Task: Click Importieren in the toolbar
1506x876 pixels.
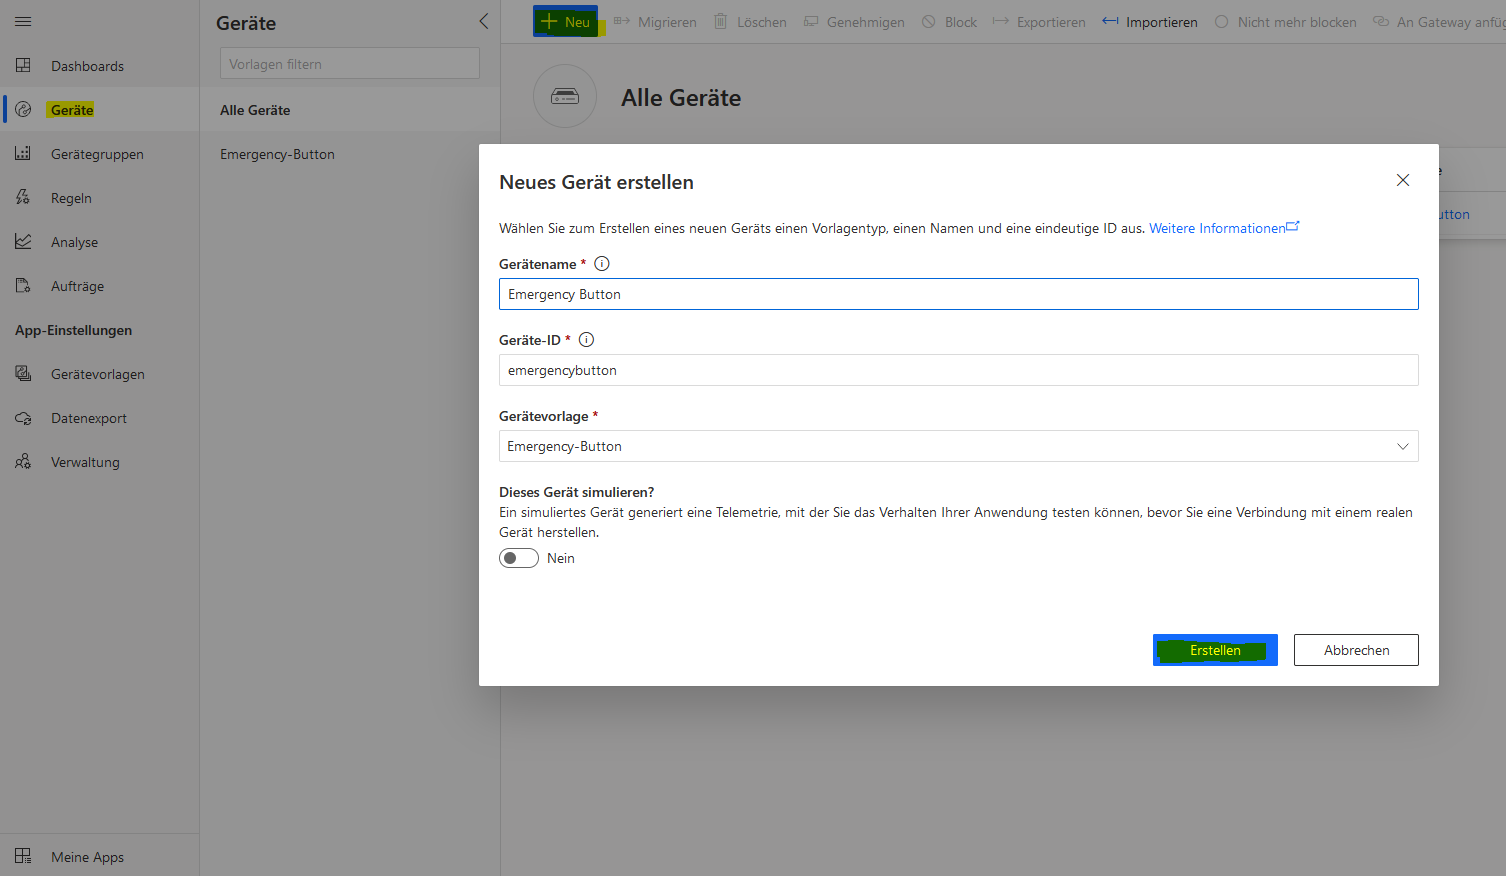Action: click(1150, 22)
